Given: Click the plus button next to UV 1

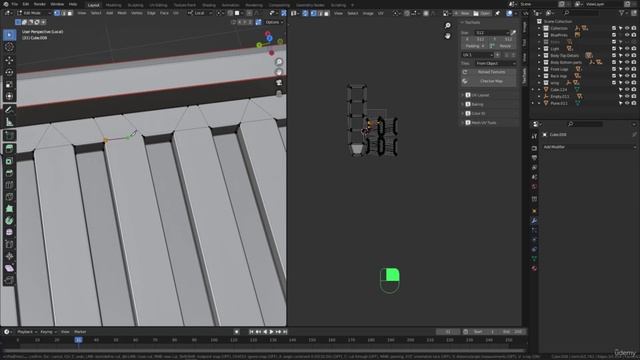Looking at the screenshot, I should [x=498, y=55].
